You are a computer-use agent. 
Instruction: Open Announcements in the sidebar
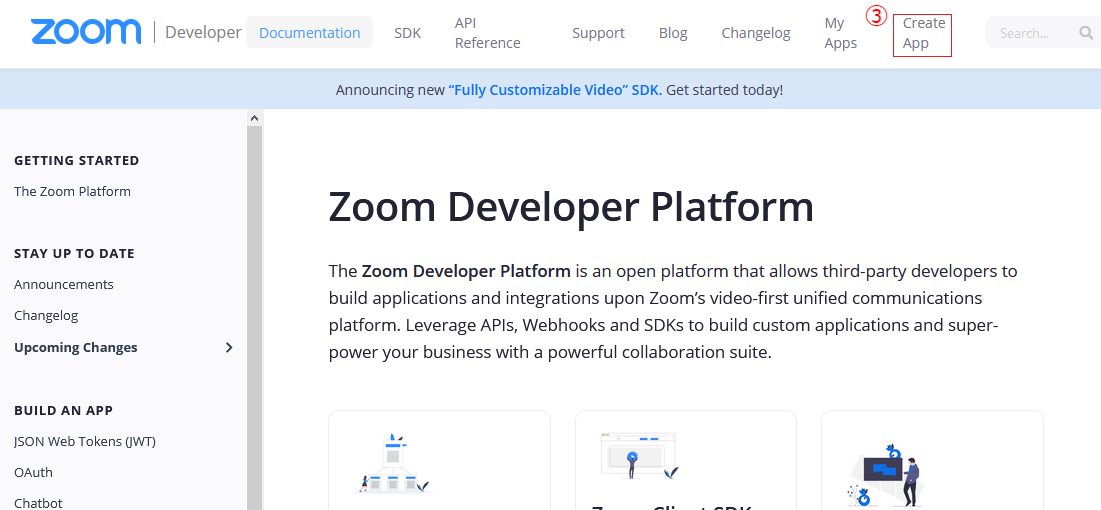click(64, 284)
